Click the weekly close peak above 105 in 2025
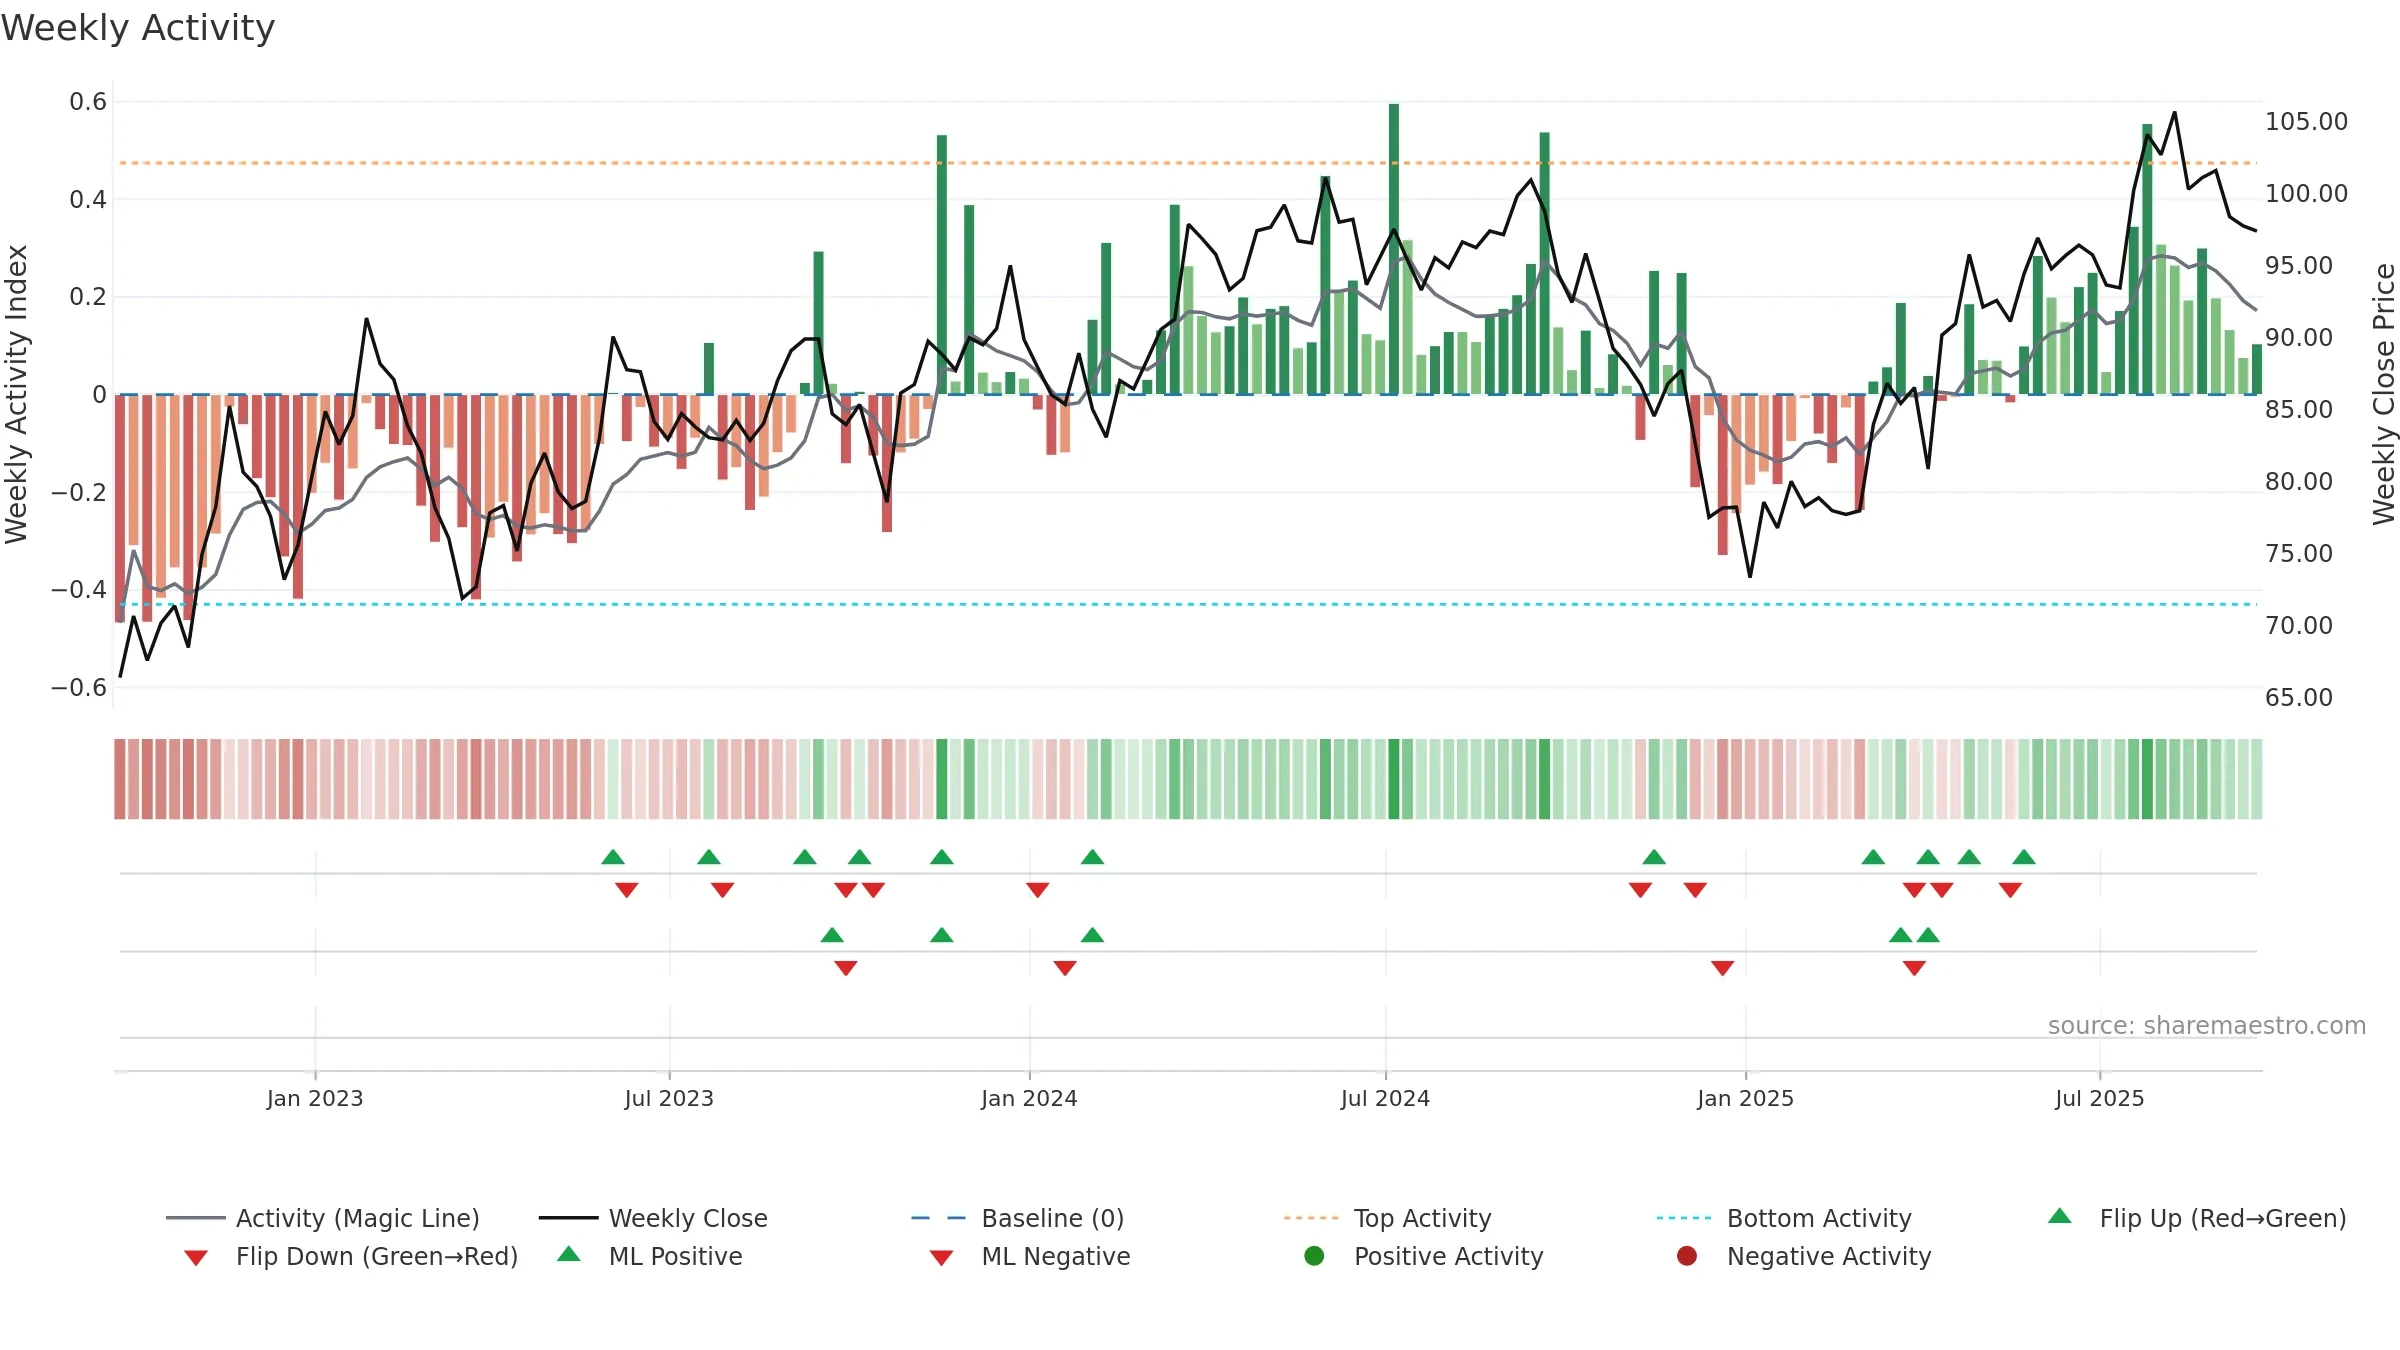This screenshot has height=1350, width=2400. click(x=2174, y=112)
